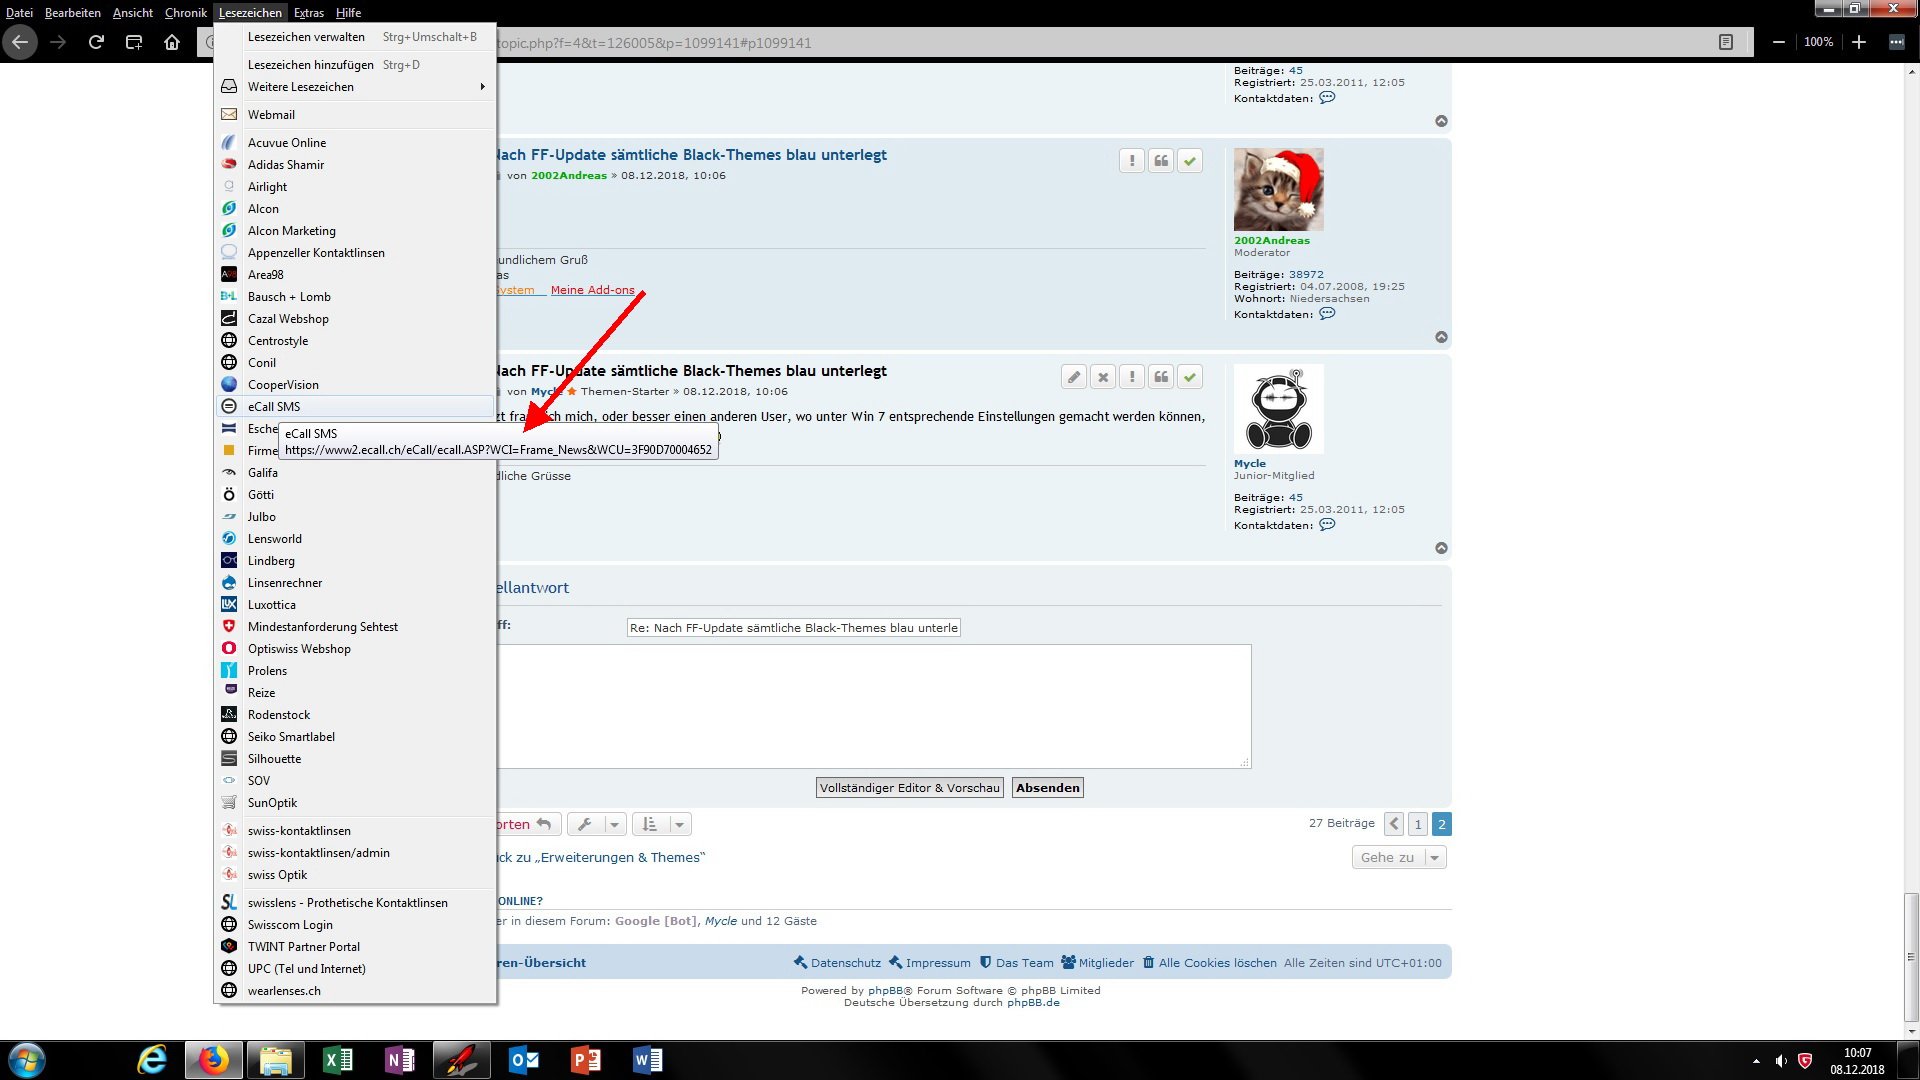1920x1080 pixels.
Task: Open the Gehe zu dropdown
Action: pos(1398,857)
